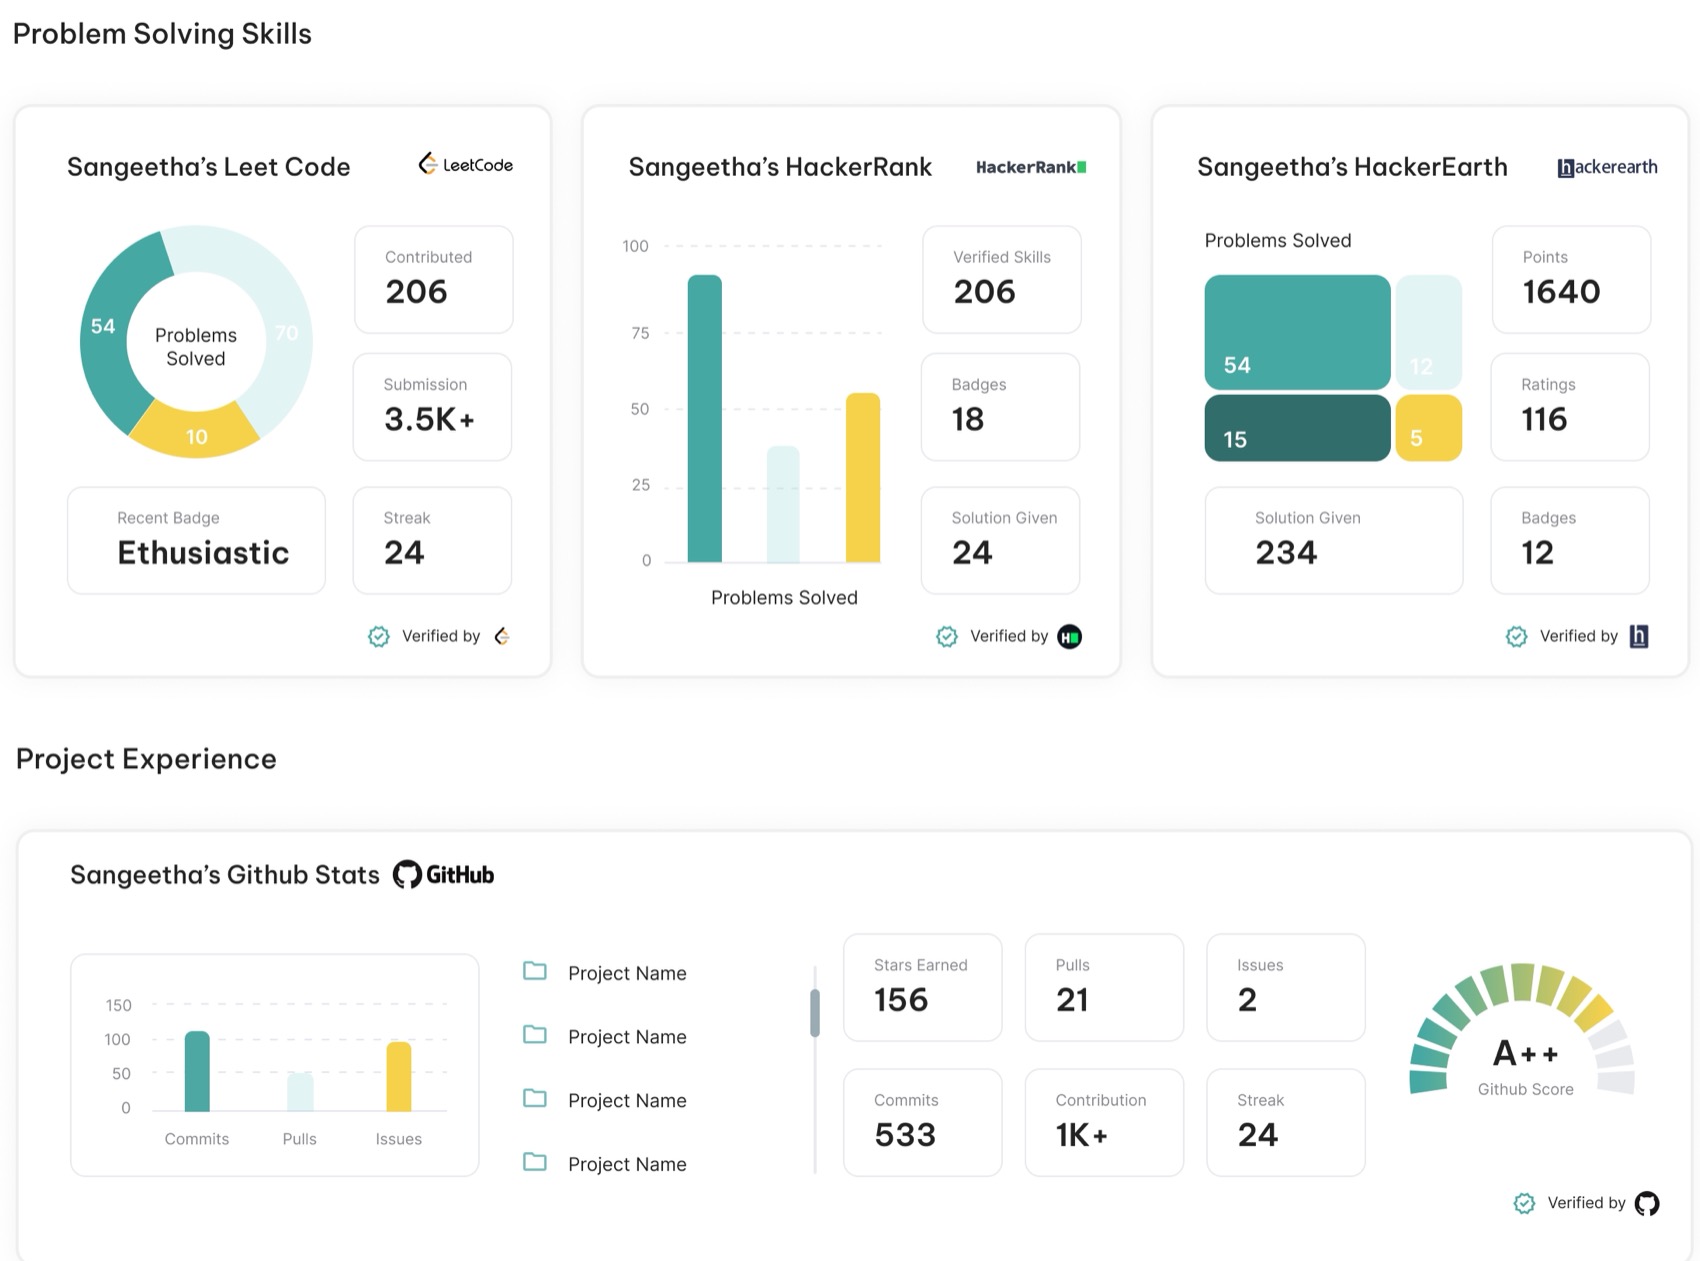Click the yellow bar in HackerRank chart

(863, 477)
